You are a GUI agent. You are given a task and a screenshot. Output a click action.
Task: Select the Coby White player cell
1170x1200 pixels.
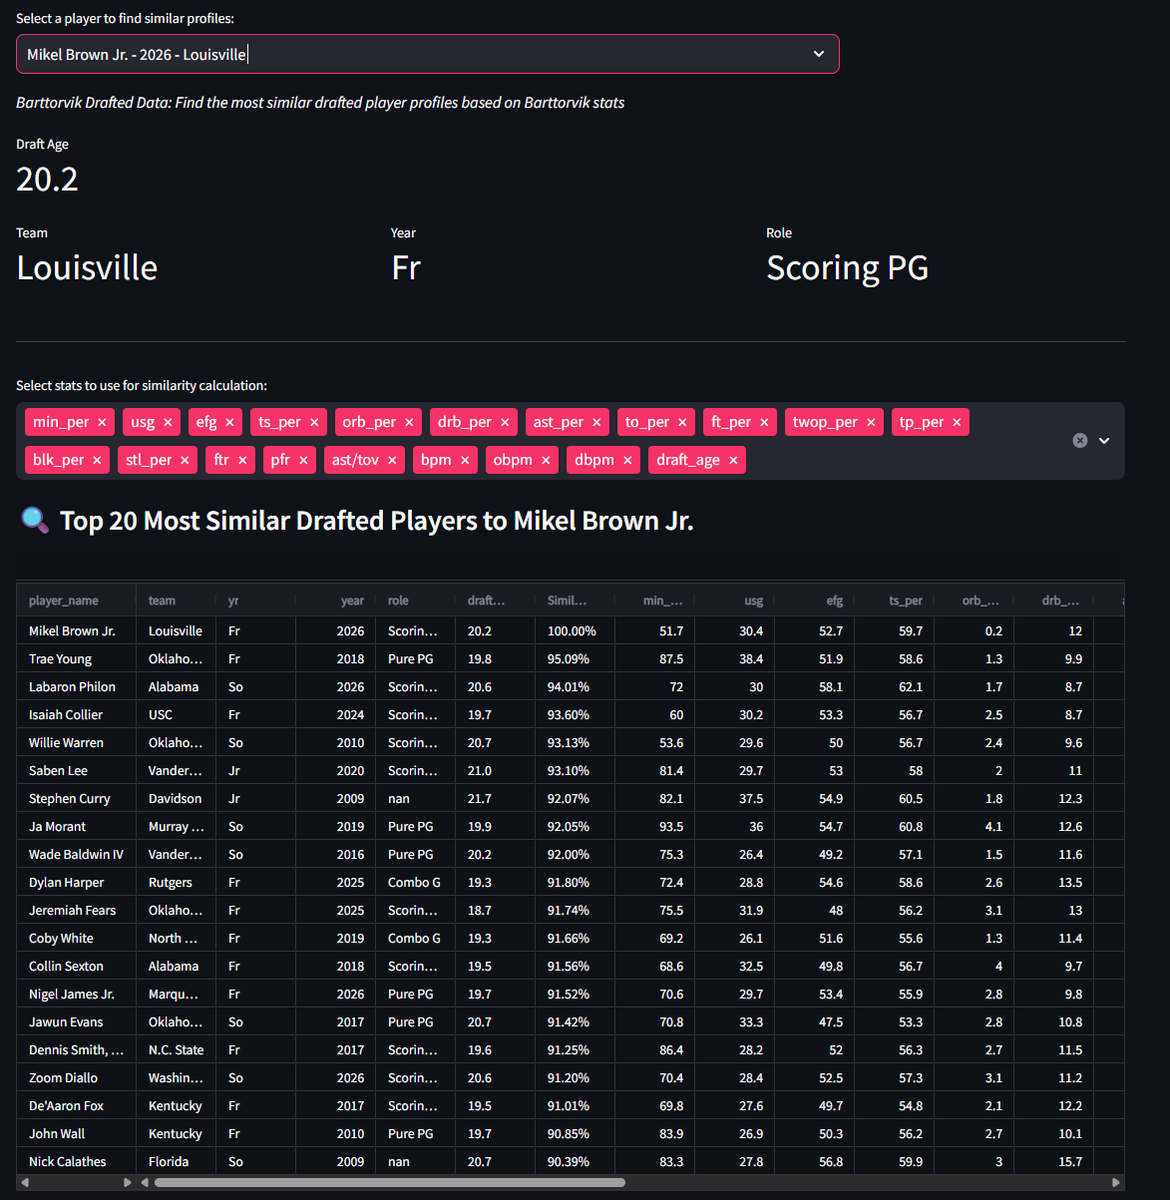76,939
